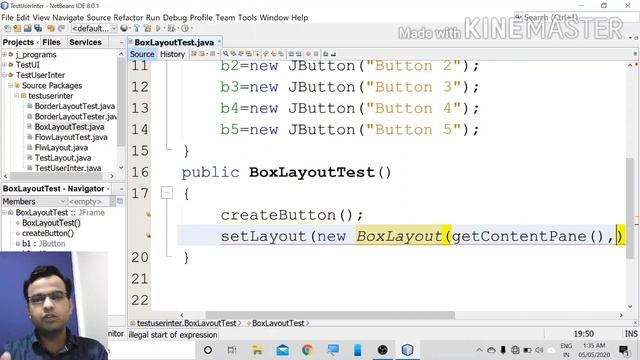Select FlowLayoutTest.java in project tree
This screenshot has height=360, width=640.
71,137
